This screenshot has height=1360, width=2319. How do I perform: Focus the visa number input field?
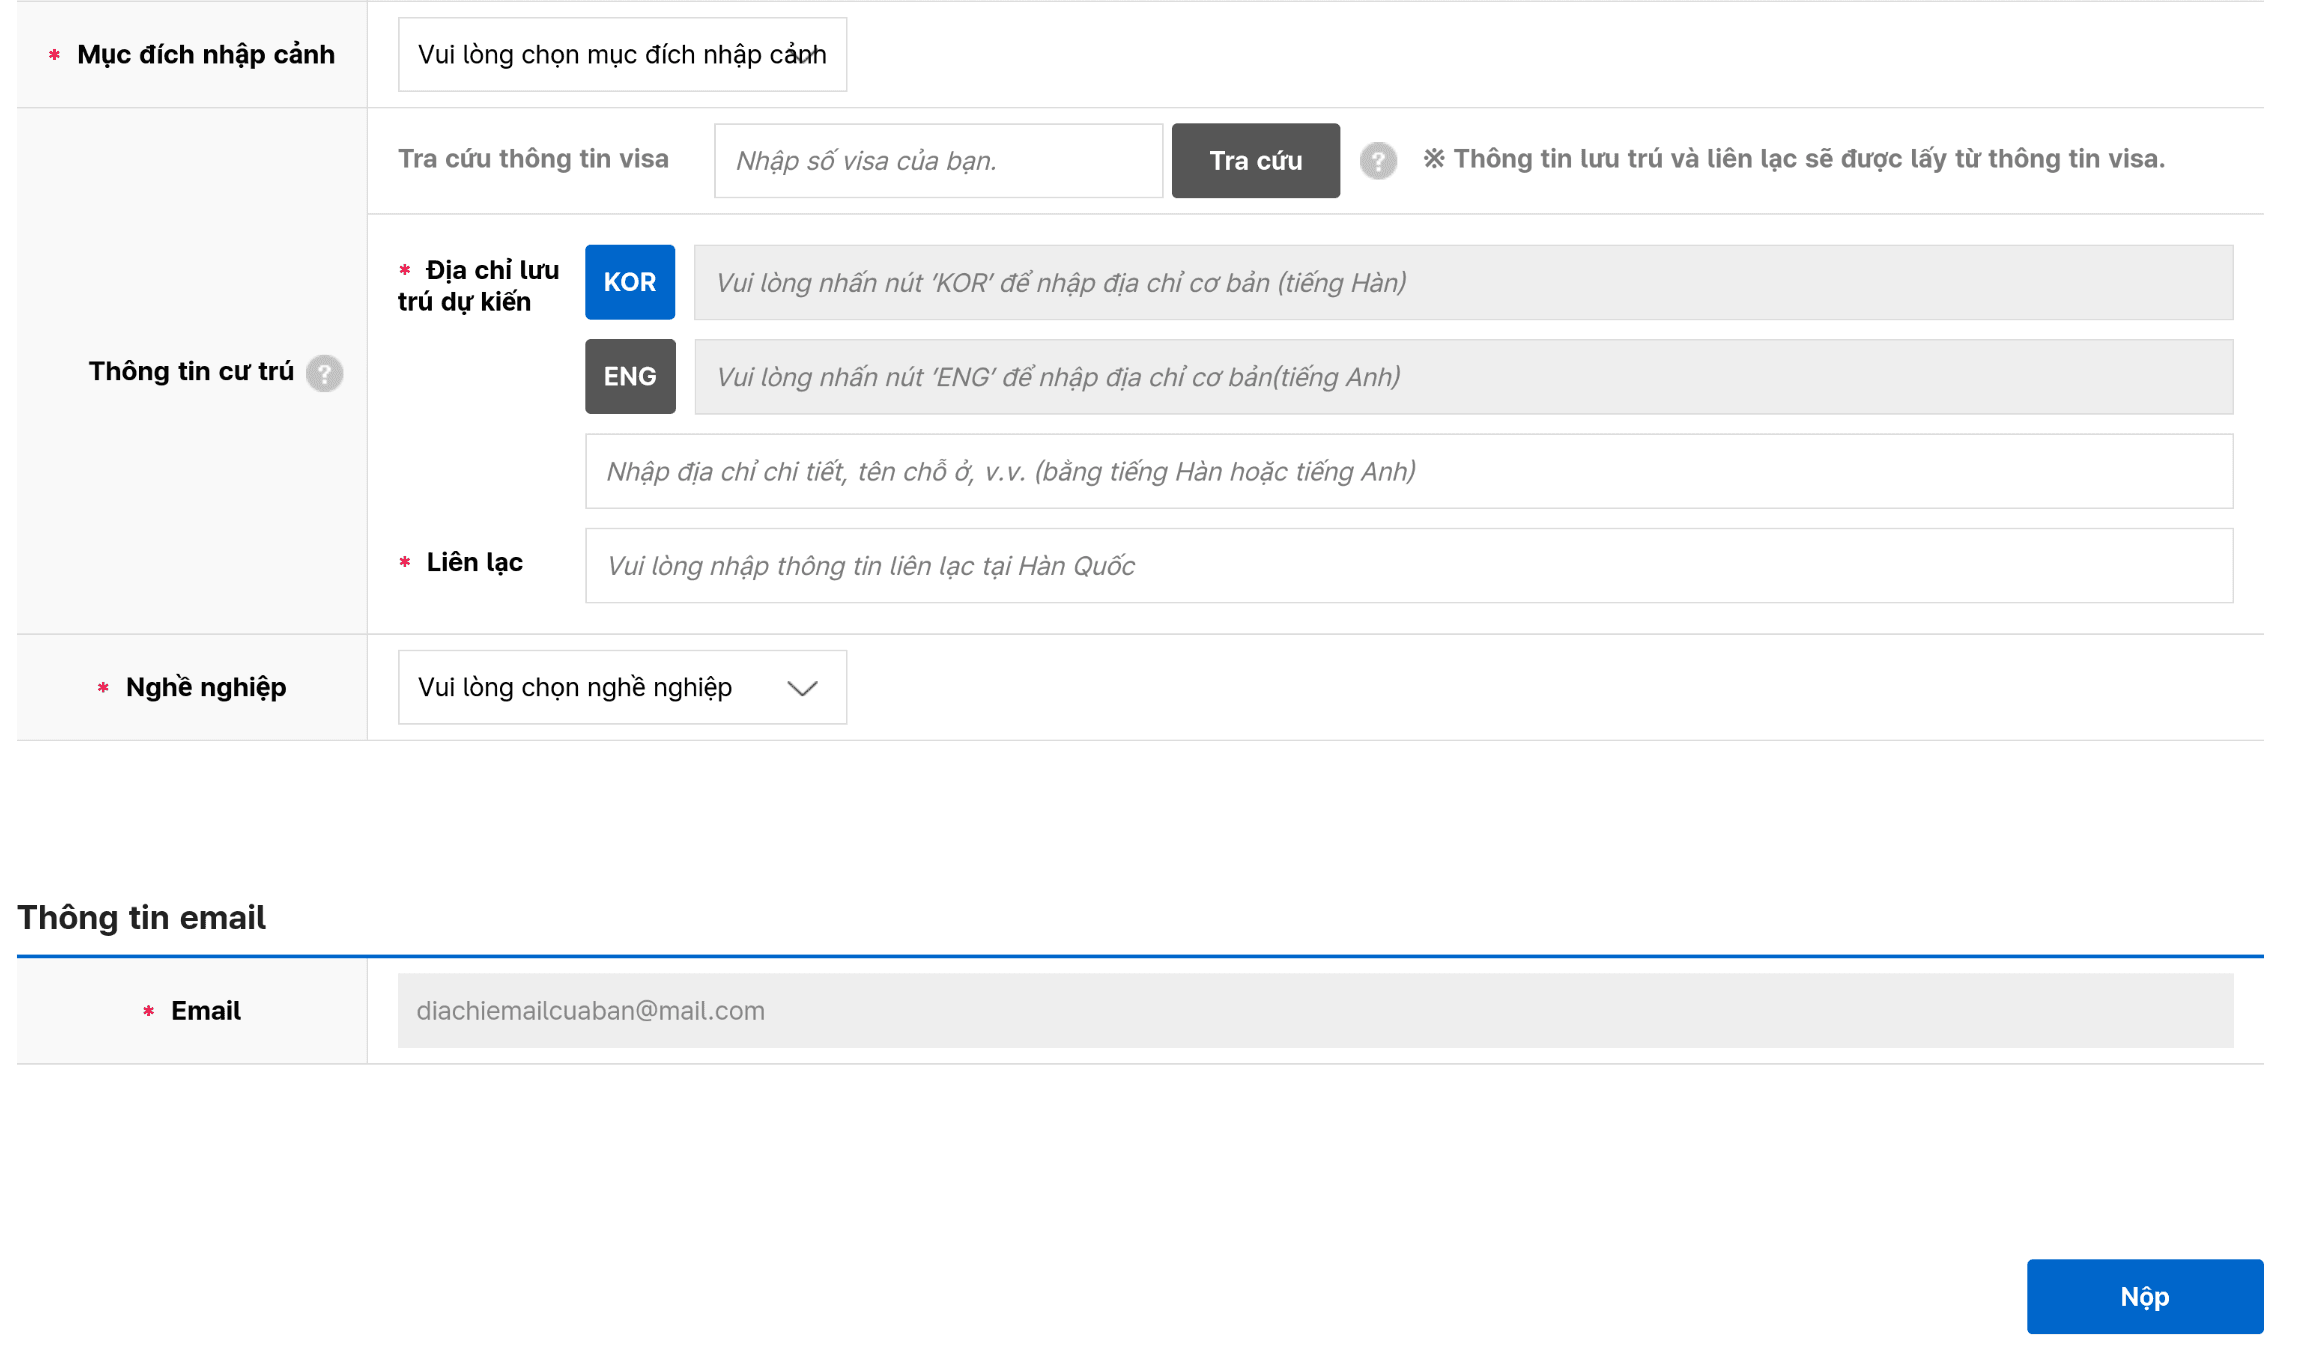(937, 161)
